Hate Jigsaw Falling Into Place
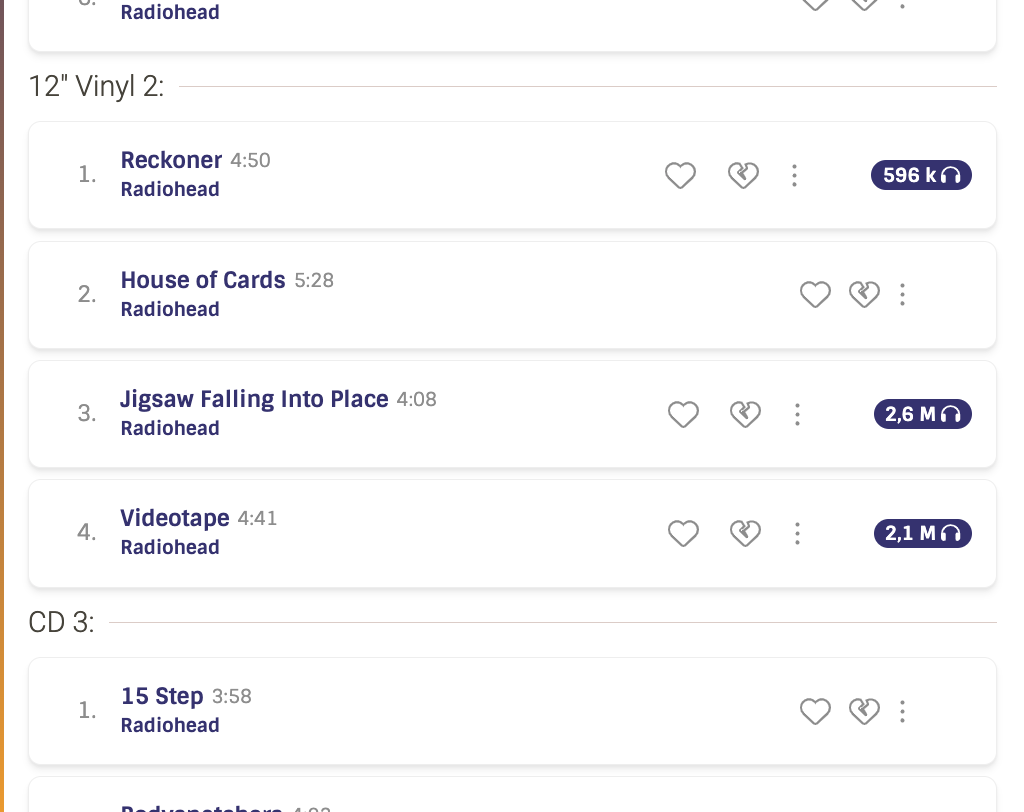1024x812 pixels. click(x=745, y=414)
